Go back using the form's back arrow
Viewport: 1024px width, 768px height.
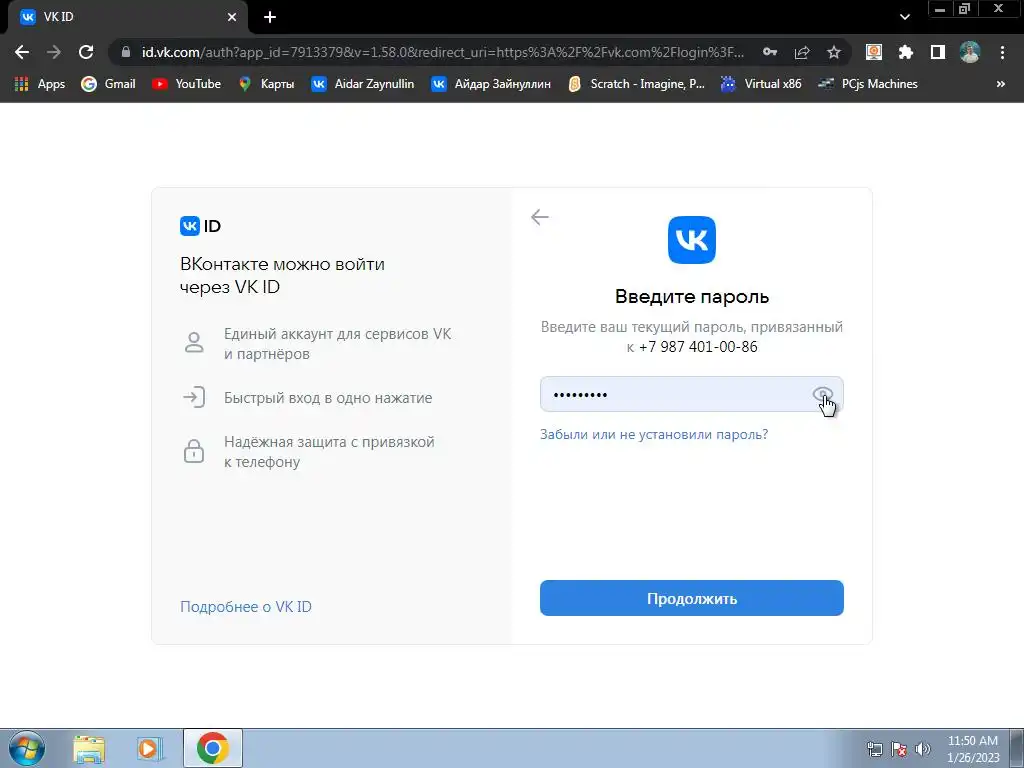(x=539, y=217)
